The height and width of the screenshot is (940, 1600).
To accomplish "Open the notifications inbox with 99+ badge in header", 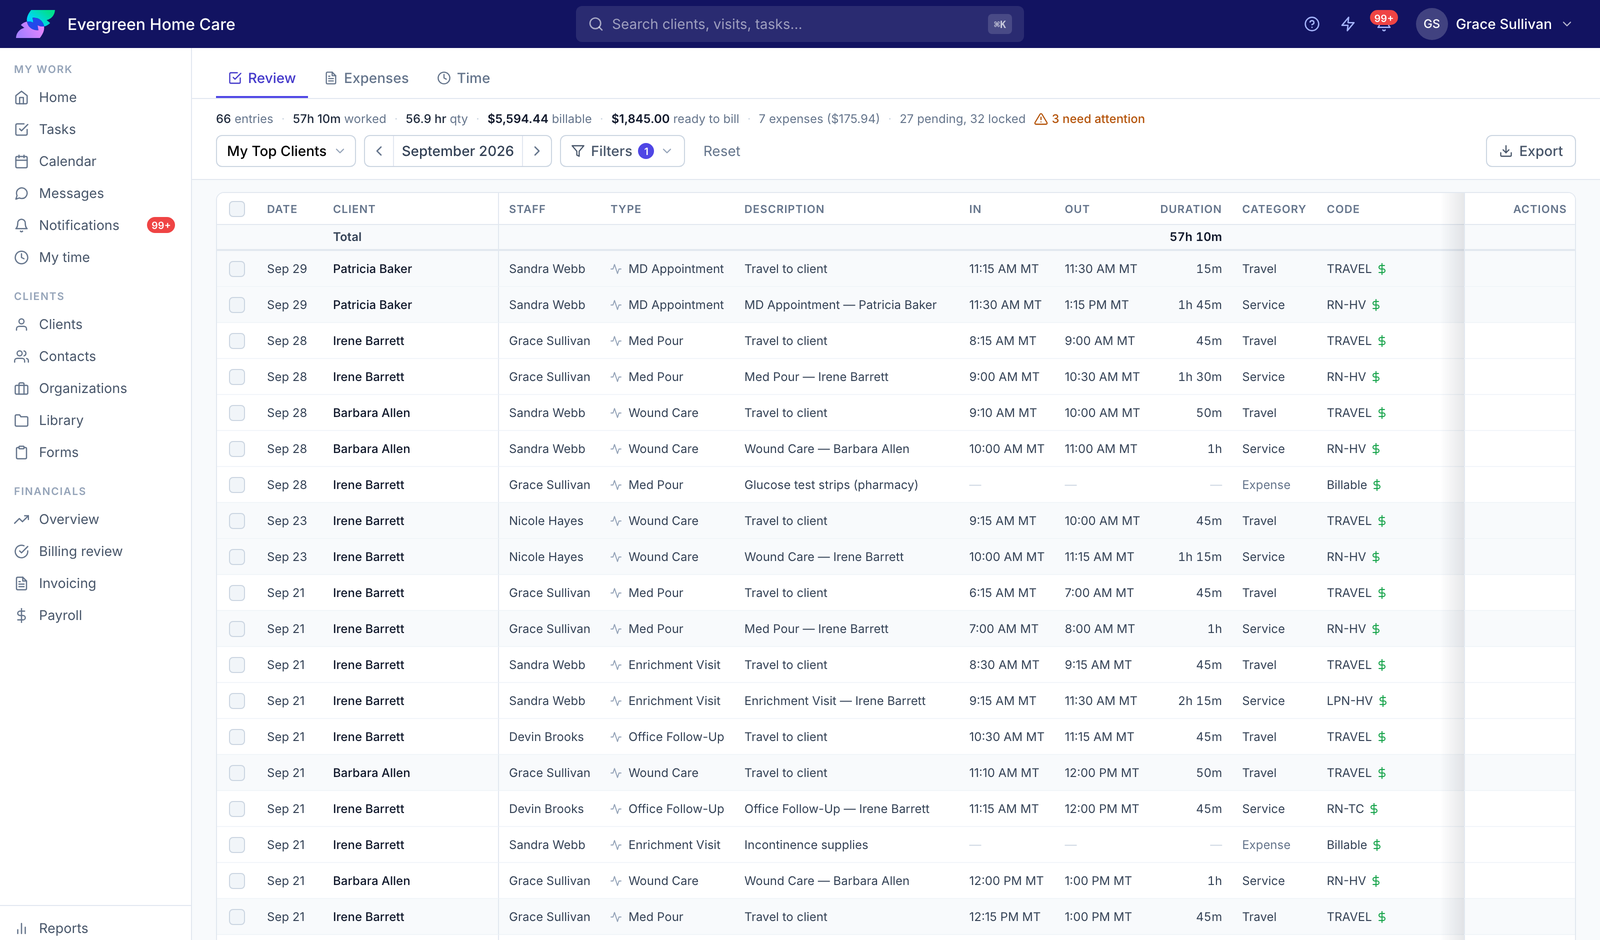I will pos(1384,24).
